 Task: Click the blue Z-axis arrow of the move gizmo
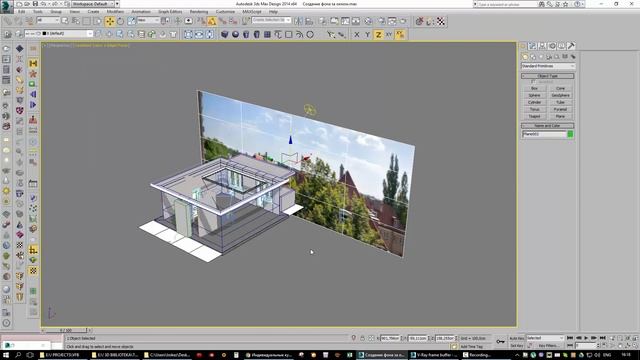pos(290,140)
